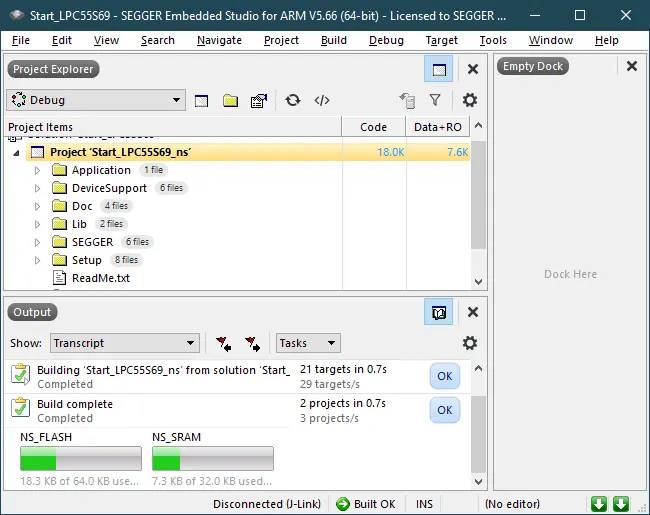Toggle the Project Explorer dock window button
The image size is (650, 515).
pyautogui.click(x=437, y=69)
